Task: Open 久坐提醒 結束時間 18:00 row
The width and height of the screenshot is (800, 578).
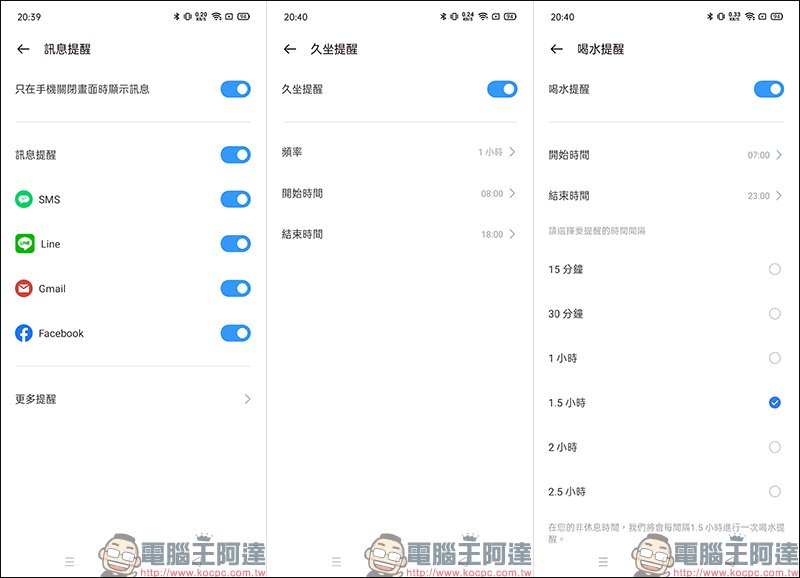Action: [399, 234]
